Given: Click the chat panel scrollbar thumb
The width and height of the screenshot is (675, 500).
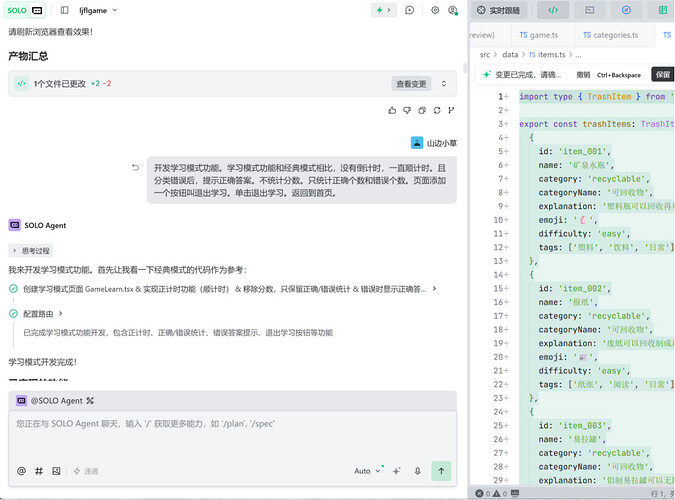Looking at the screenshot, I should pos(464,68).
